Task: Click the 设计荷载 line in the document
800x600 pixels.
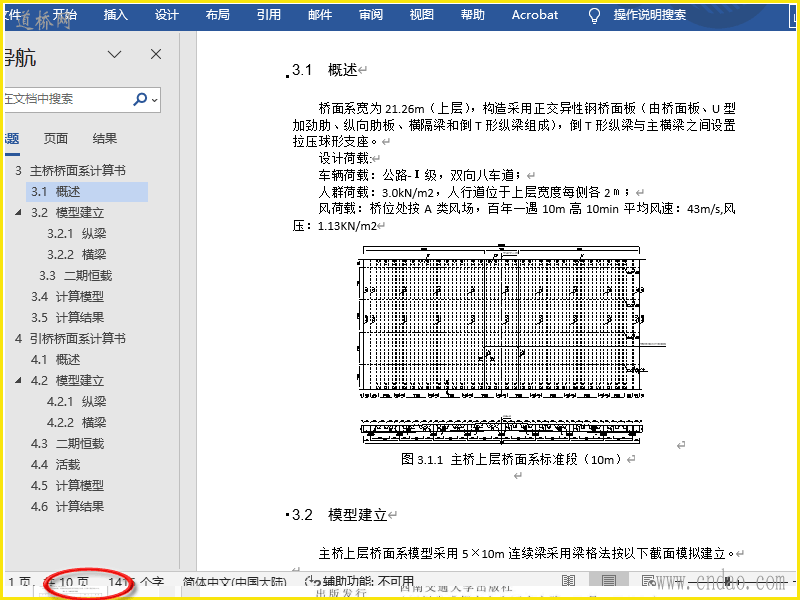Action: [345, 158]
